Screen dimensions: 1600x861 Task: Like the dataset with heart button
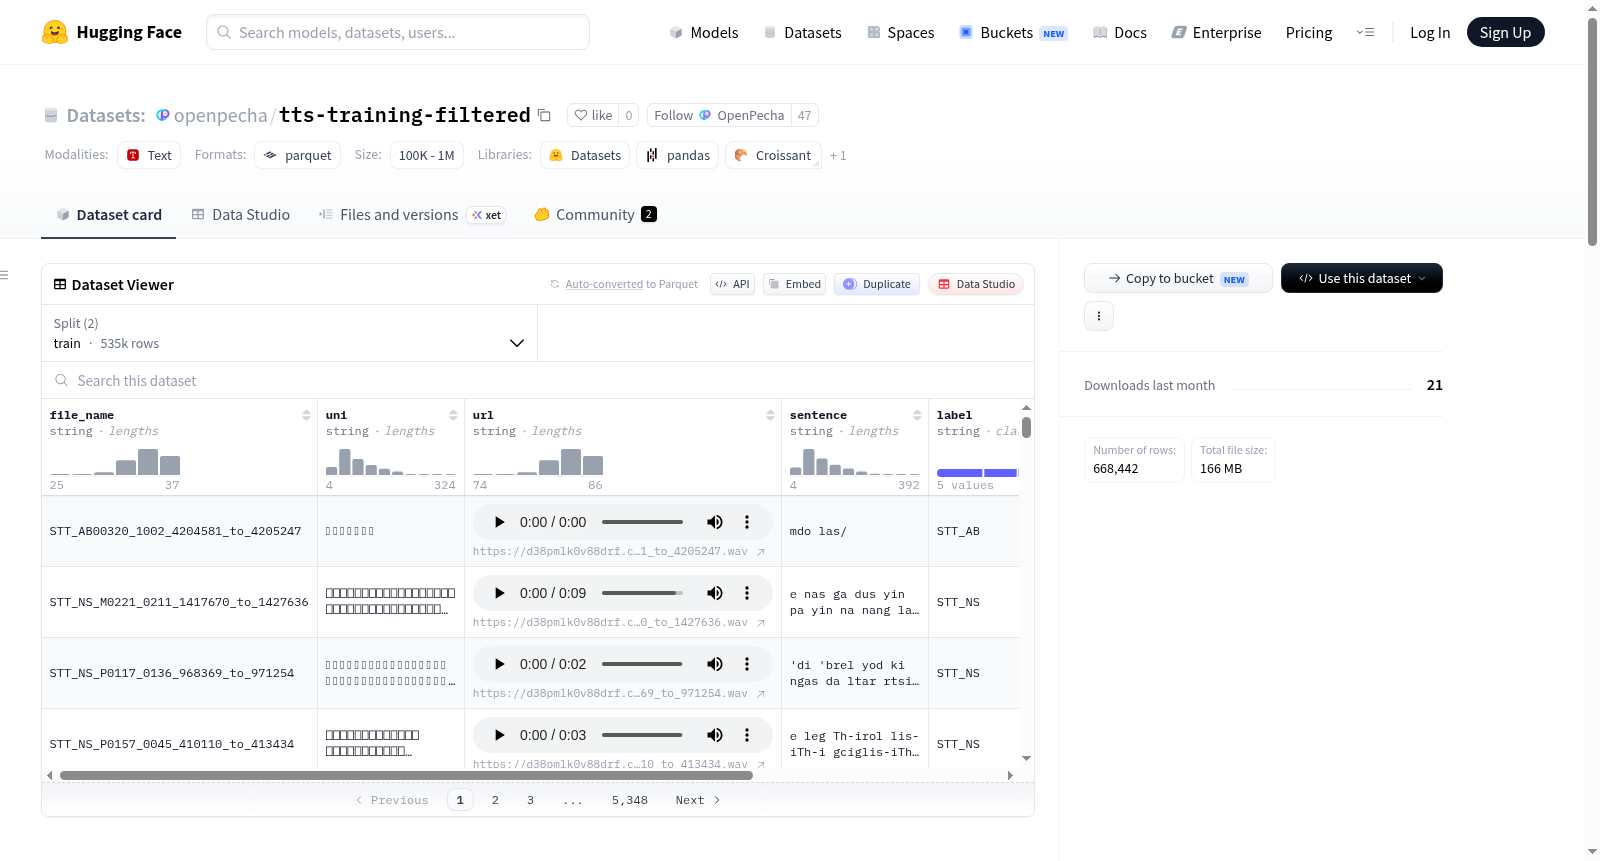pyautogui.click(x=593, y=115)
